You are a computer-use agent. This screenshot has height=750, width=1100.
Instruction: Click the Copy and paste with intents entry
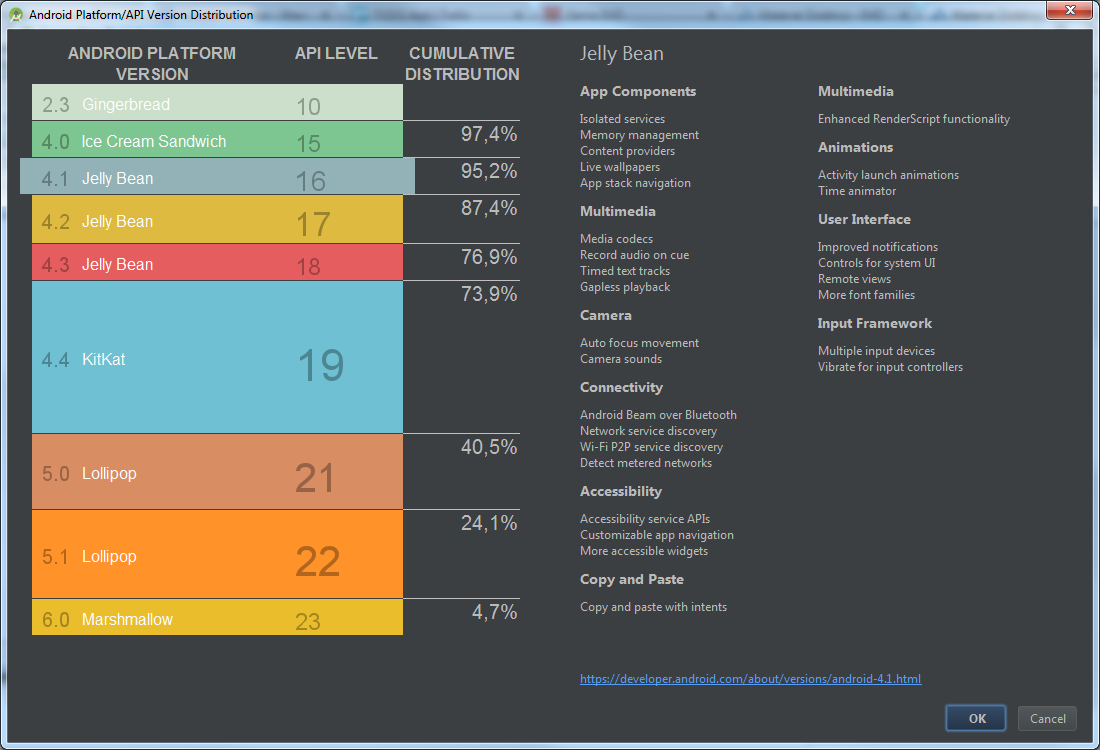(x=653, y=608)
